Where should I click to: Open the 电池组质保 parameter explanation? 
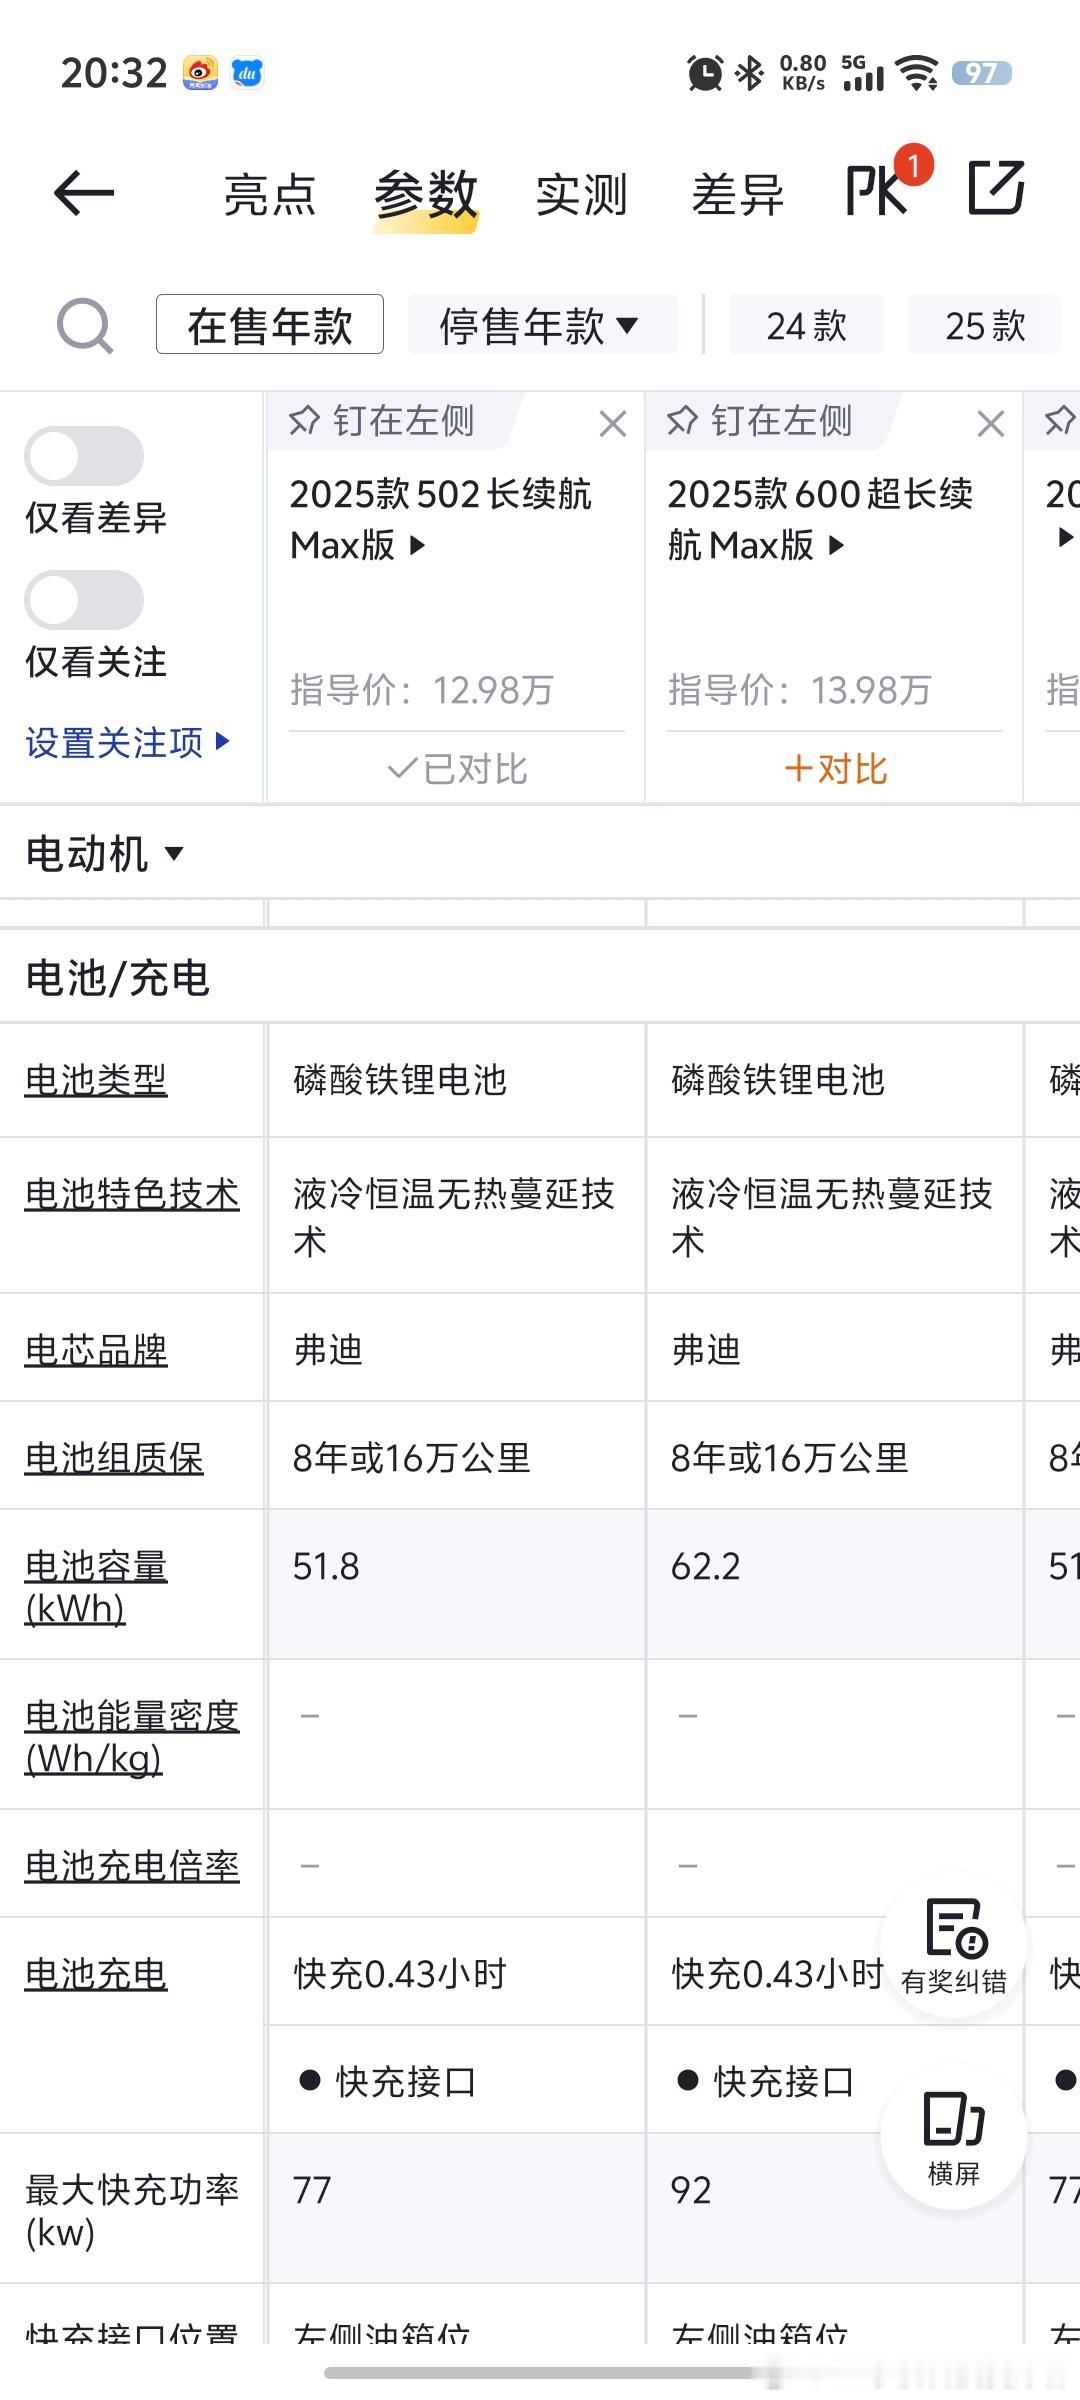pyautogui.click(x=114, y=1458)
